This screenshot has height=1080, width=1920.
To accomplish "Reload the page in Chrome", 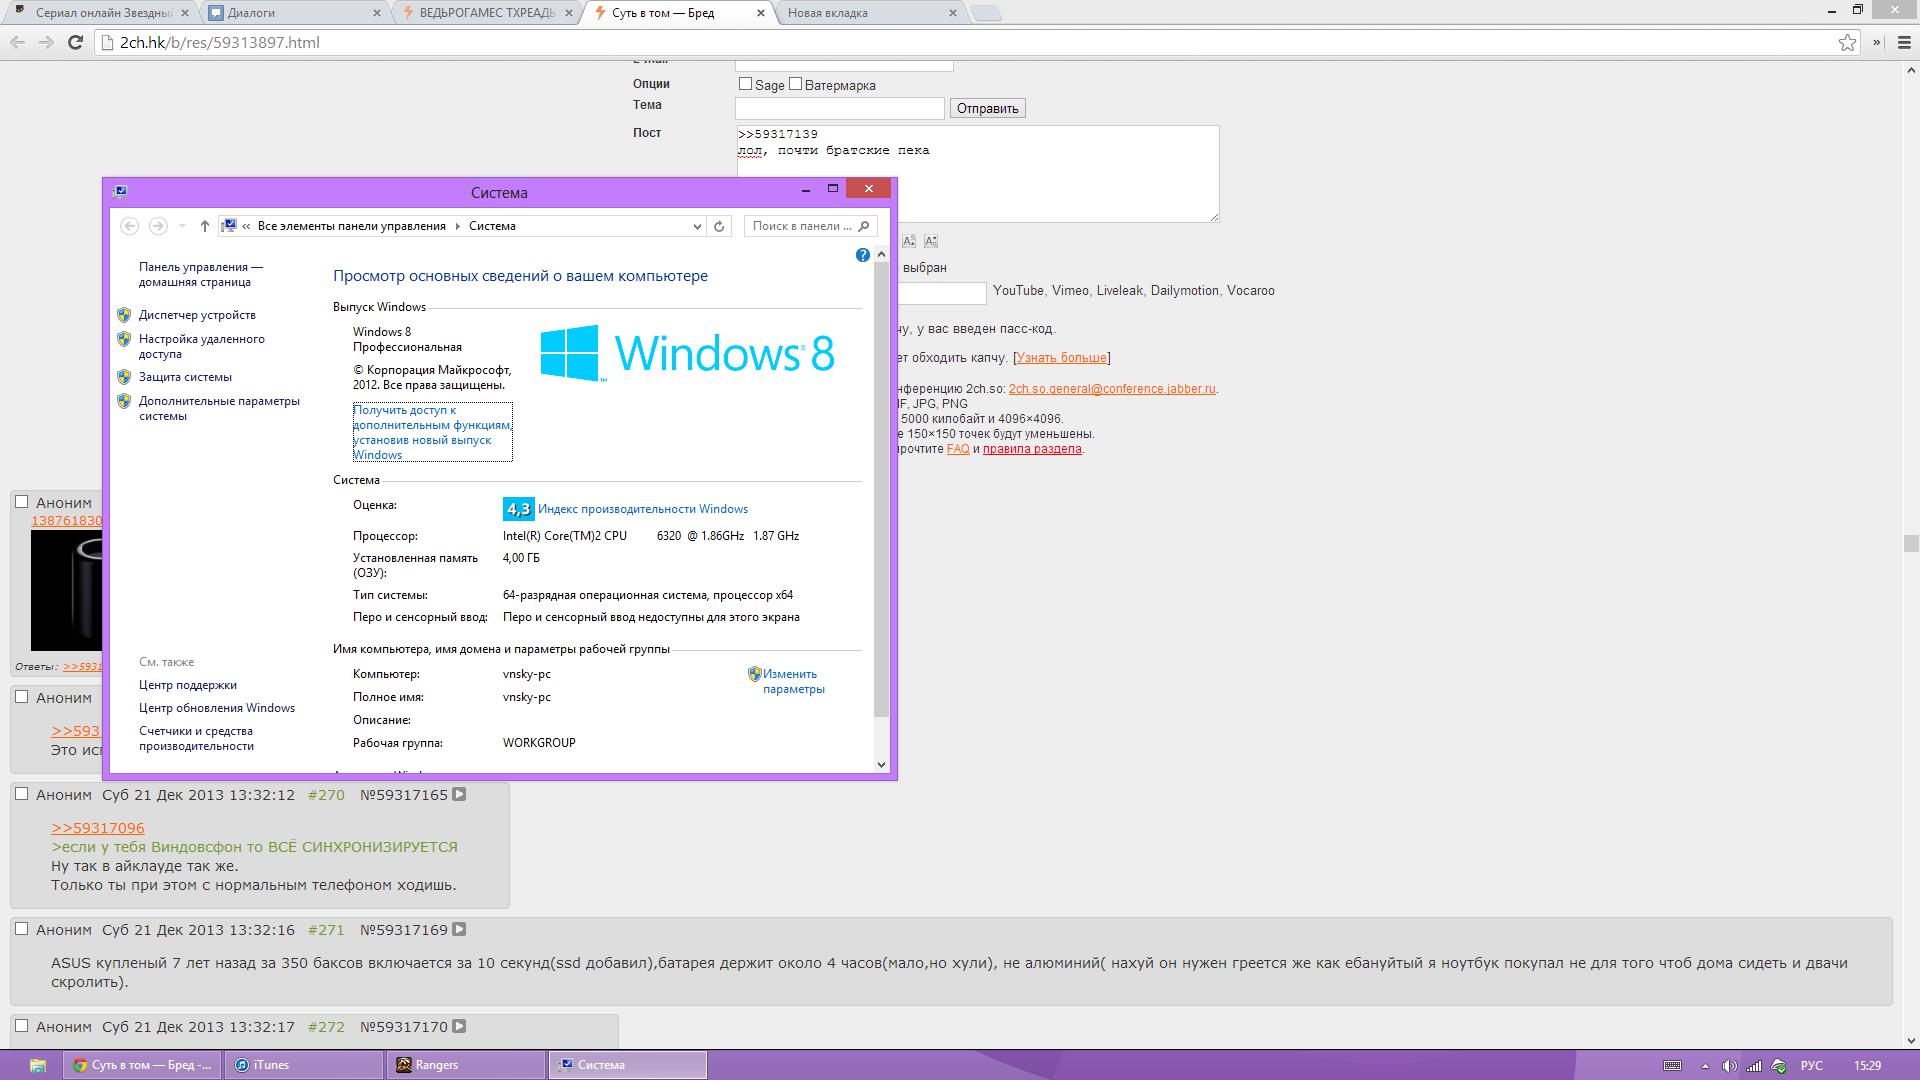I will [75, 42].
